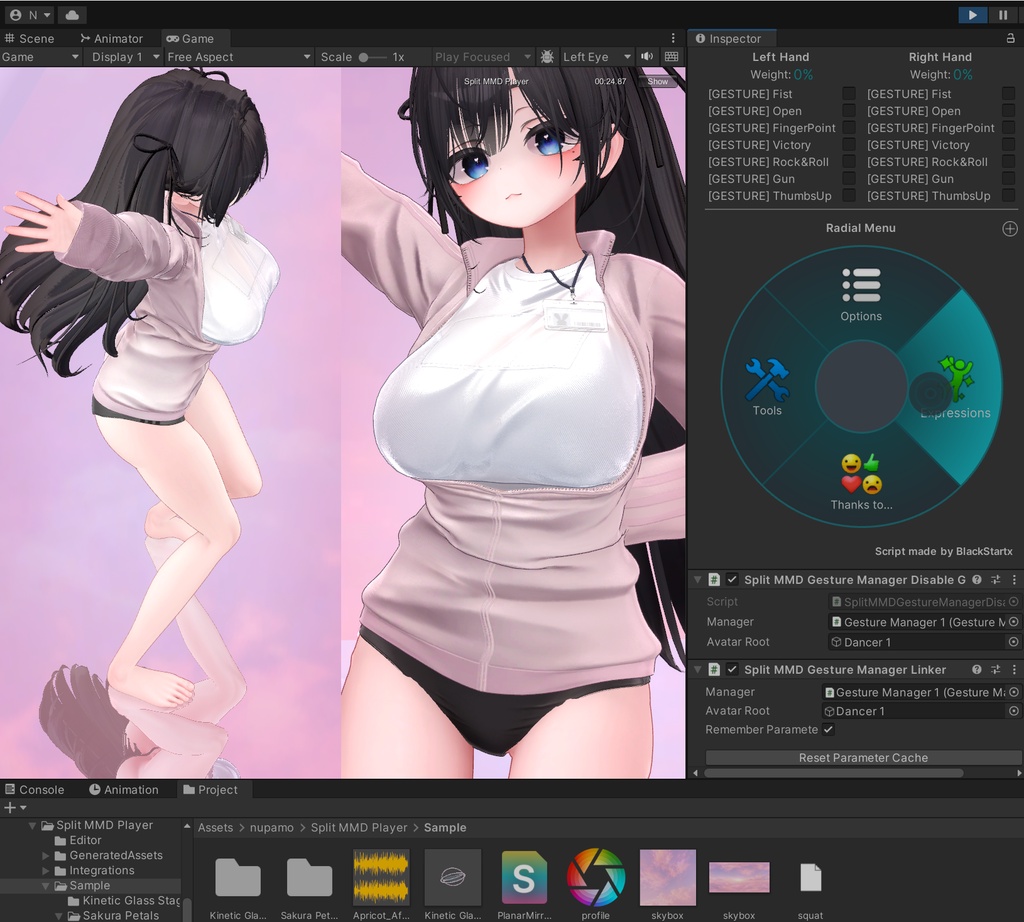The width and height of the screenshot is (1024, 922).
Task: Select the profile asset icon
Action: pos(596,885)
